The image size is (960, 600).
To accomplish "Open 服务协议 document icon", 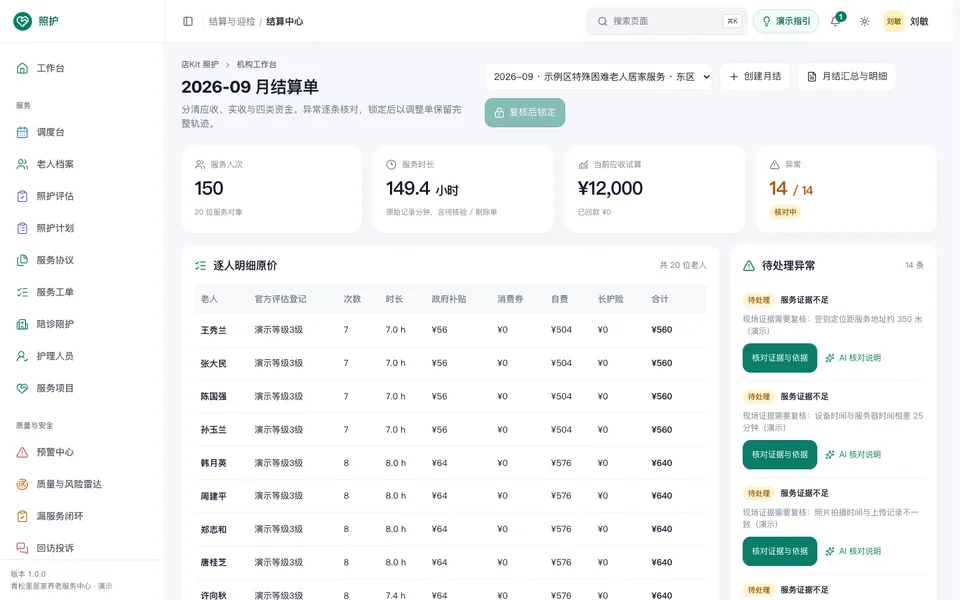I will tap(22, 260).
